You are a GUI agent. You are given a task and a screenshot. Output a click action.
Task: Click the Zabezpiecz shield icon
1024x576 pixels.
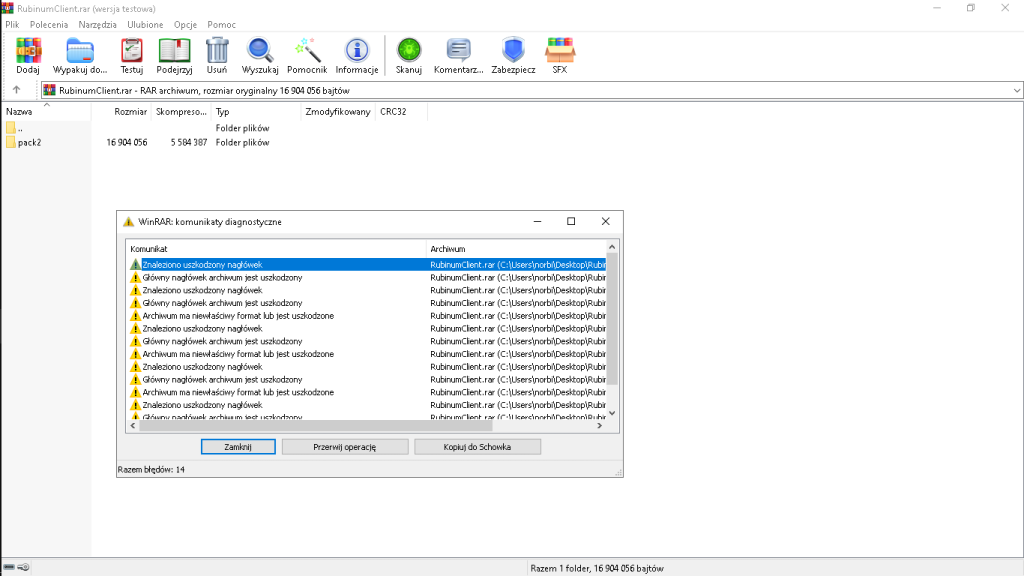point(513,56)
